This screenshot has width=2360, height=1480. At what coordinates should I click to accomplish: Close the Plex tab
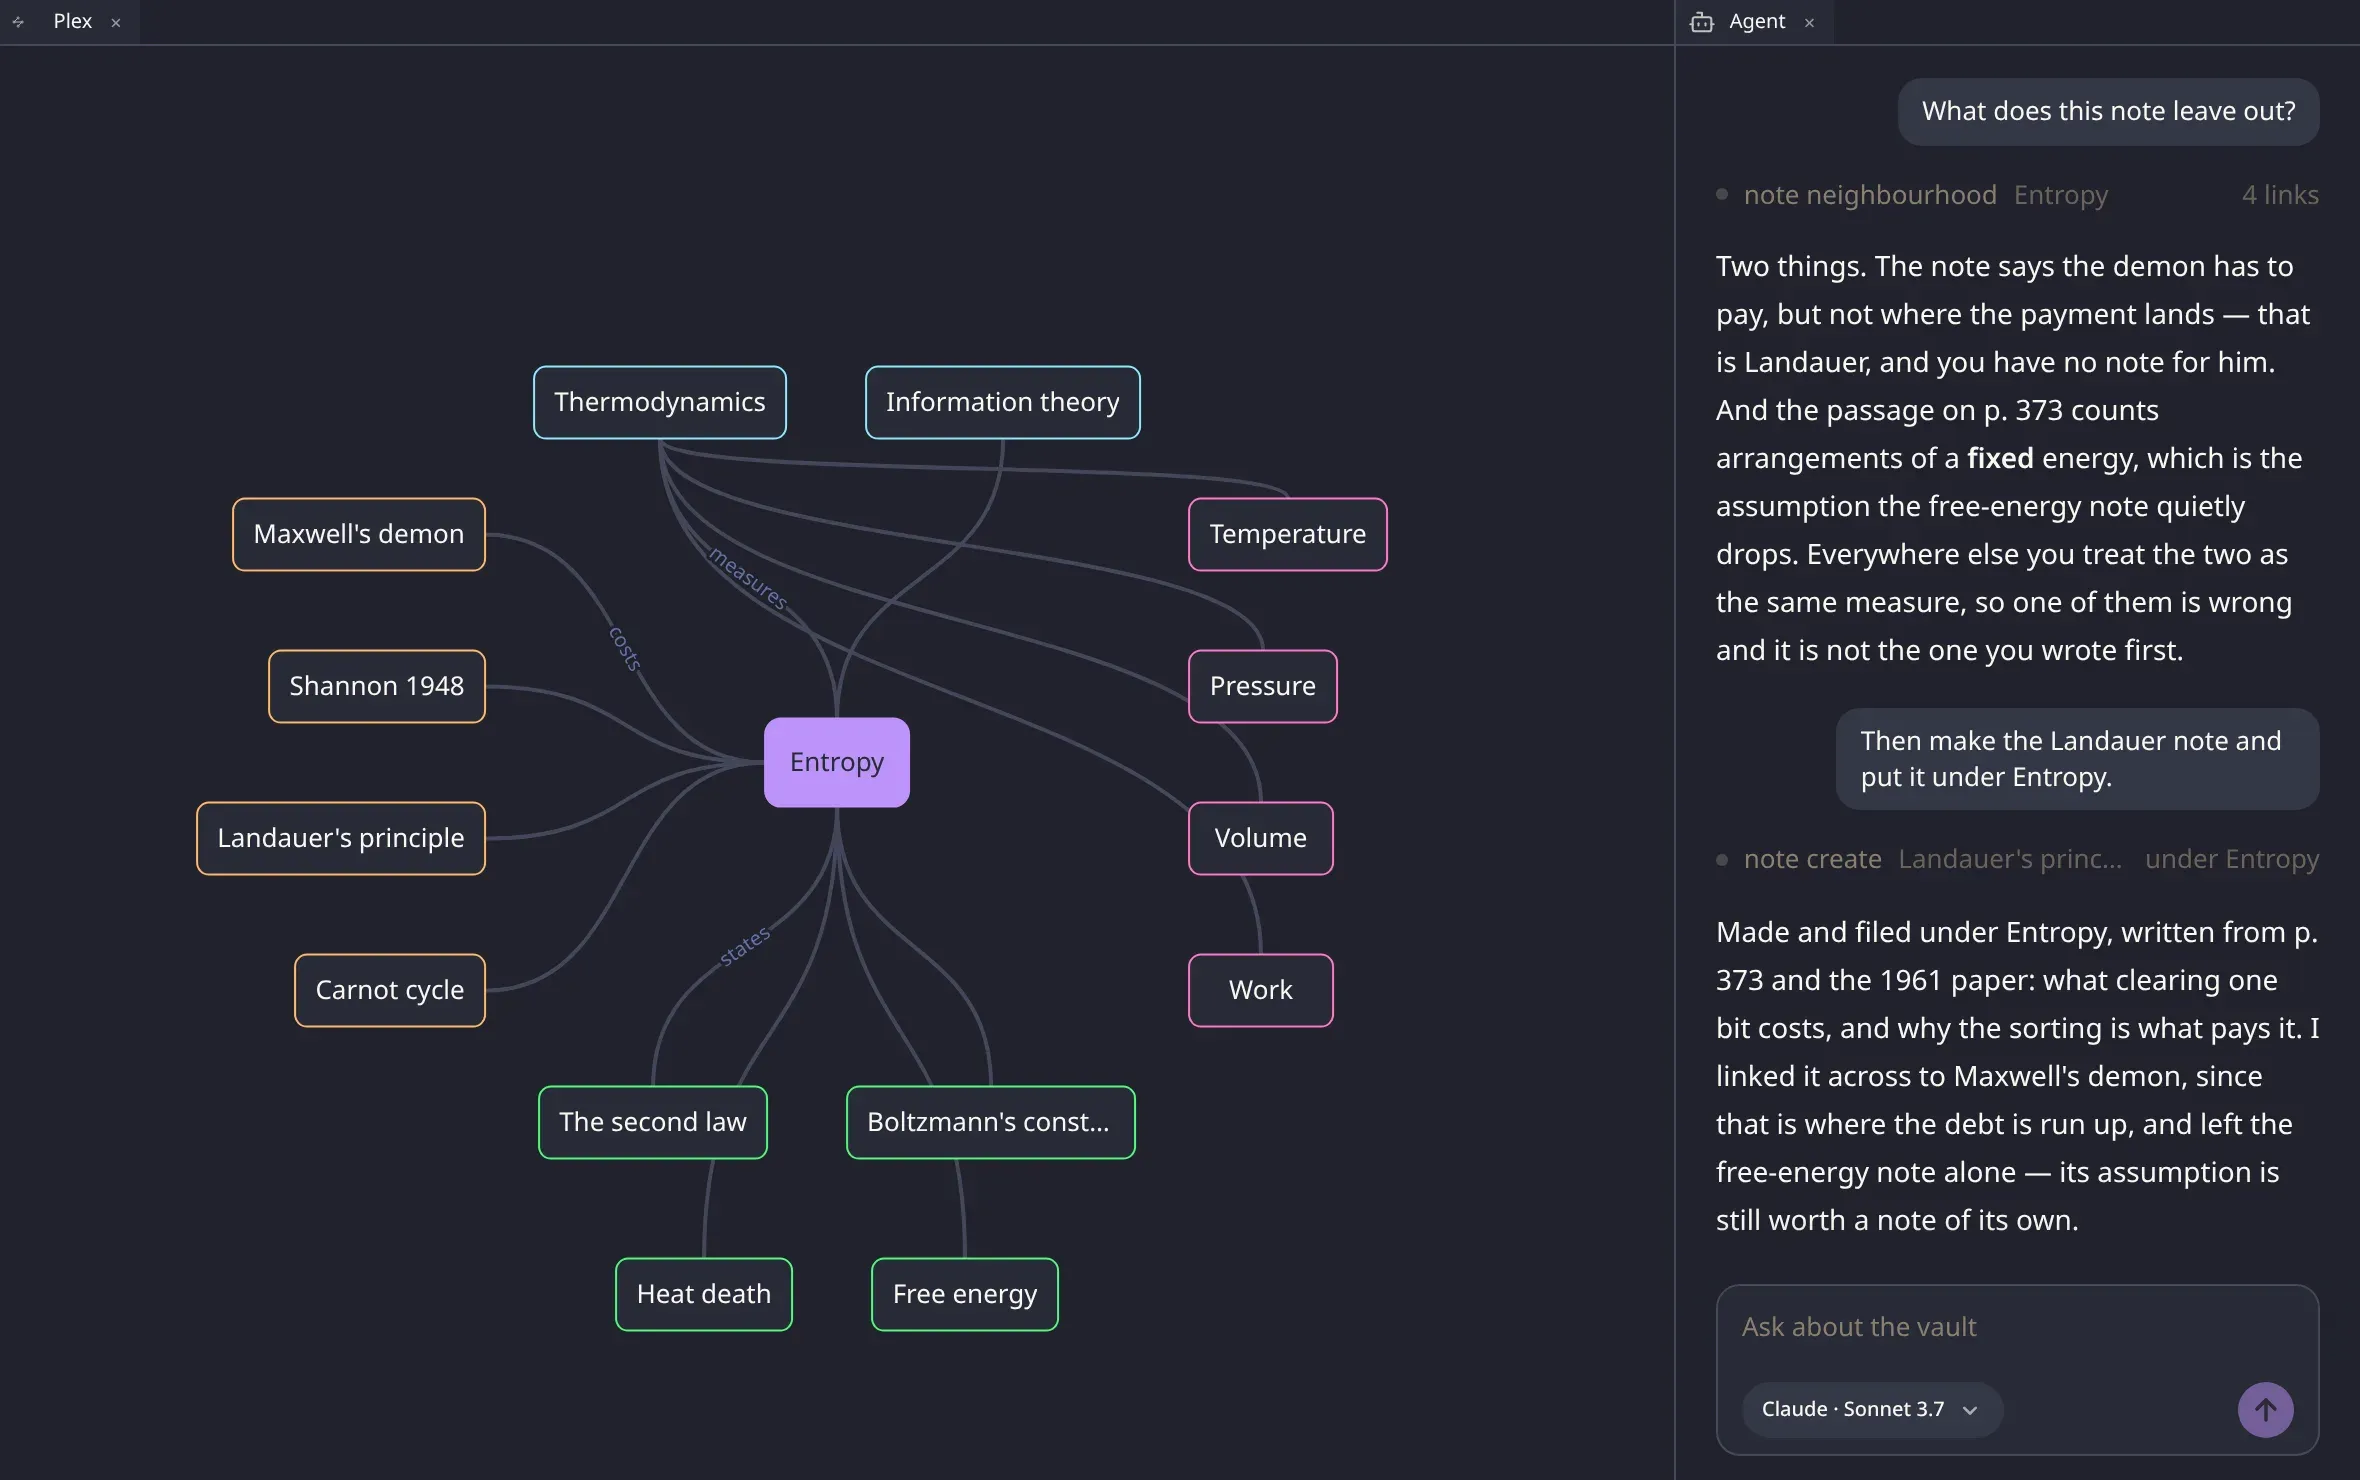(116, 23)
